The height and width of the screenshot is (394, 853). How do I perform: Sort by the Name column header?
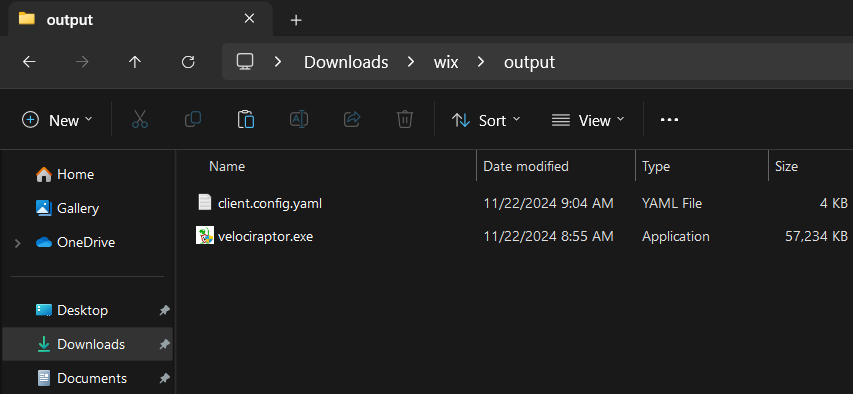pyautogui.click(x=227, y=166)
